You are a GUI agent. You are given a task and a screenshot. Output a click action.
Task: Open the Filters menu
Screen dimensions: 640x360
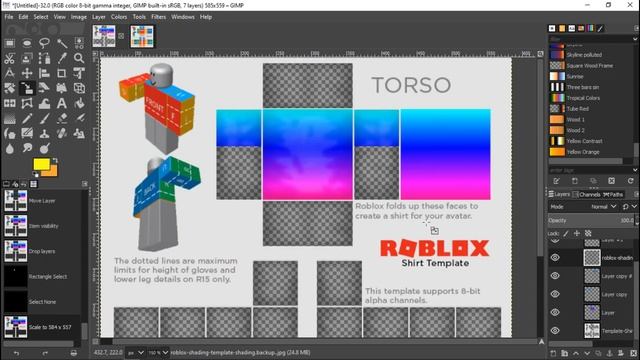click(x=158, y=17)
